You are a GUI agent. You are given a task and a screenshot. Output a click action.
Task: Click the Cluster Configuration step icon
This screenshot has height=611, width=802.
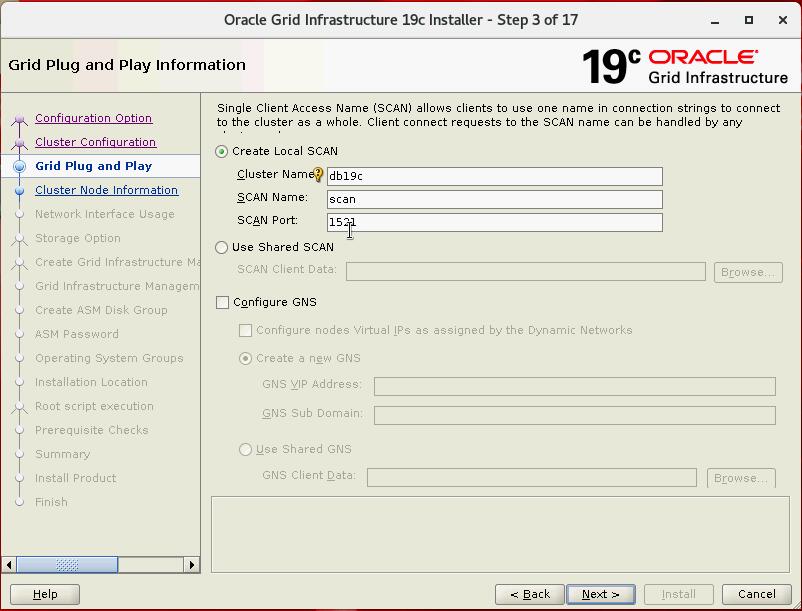coord(18,143)
